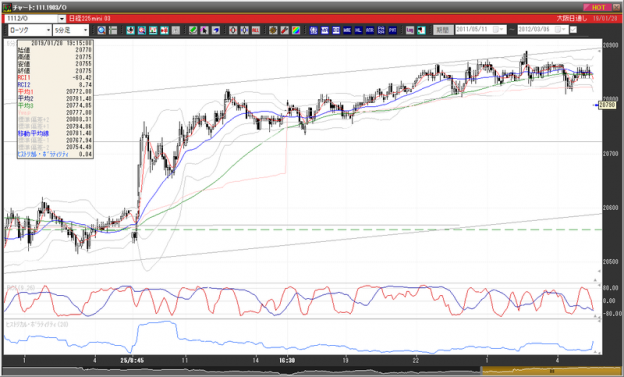Toggle the Log scale icon
Screen dimensions: 624x377
(x=410, y=30)
